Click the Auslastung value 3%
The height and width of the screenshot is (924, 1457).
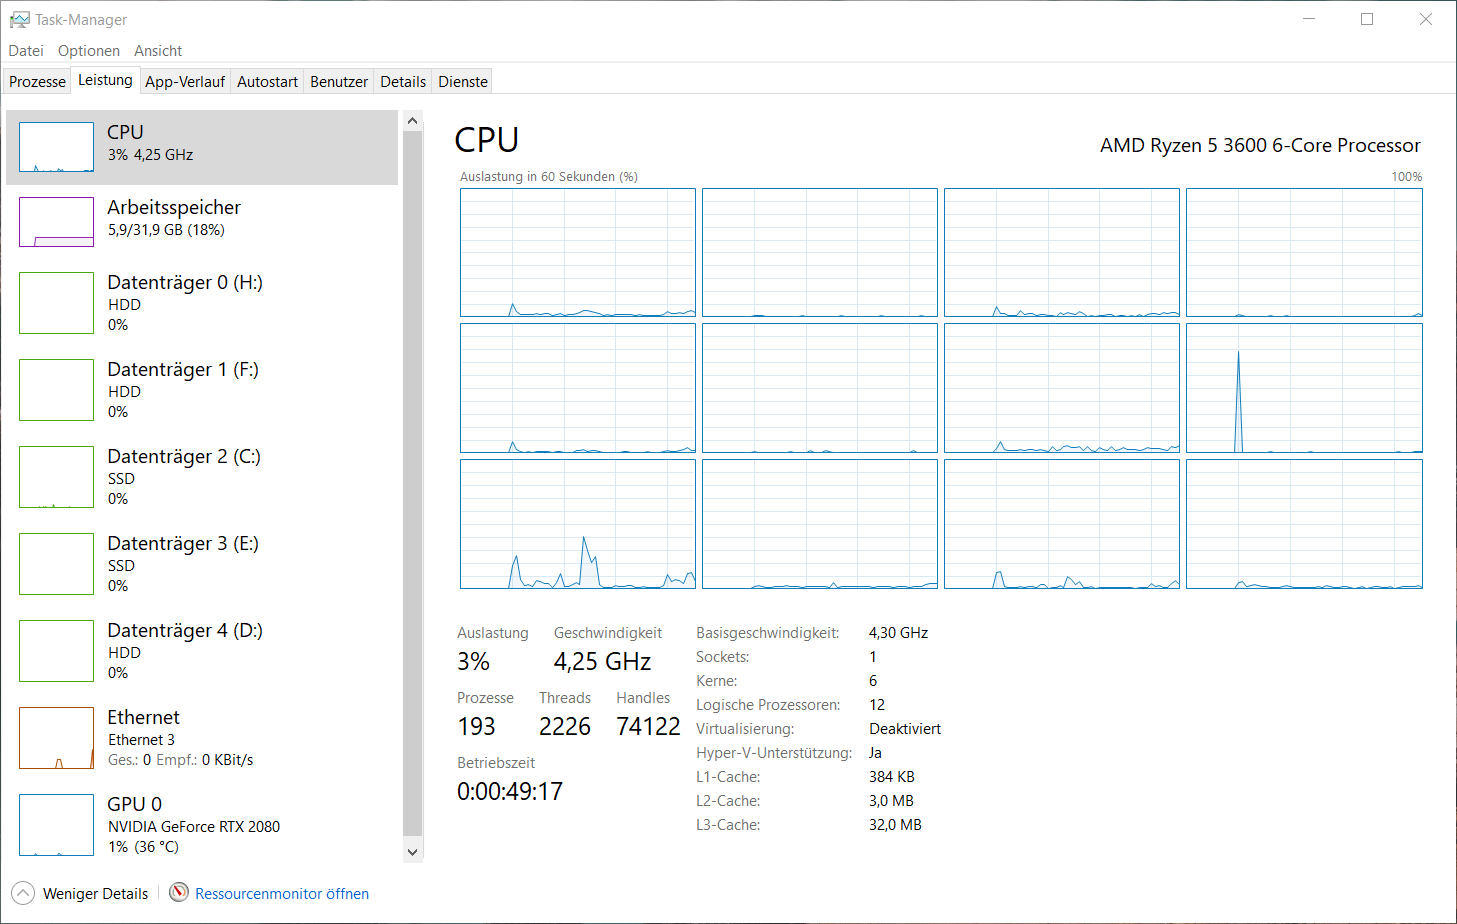[473, 662]
